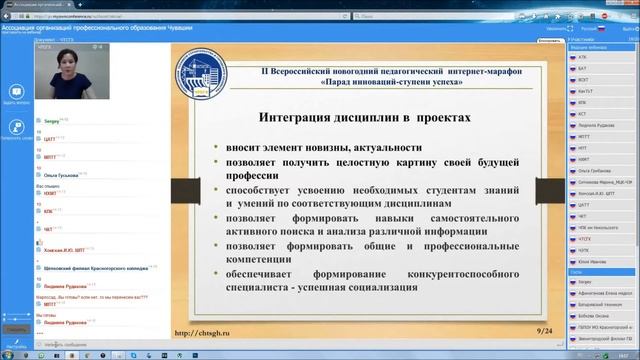Click the gray button above settings in sidebar
The height and width of the screenshot is (360, 640).
pos(16,329)
